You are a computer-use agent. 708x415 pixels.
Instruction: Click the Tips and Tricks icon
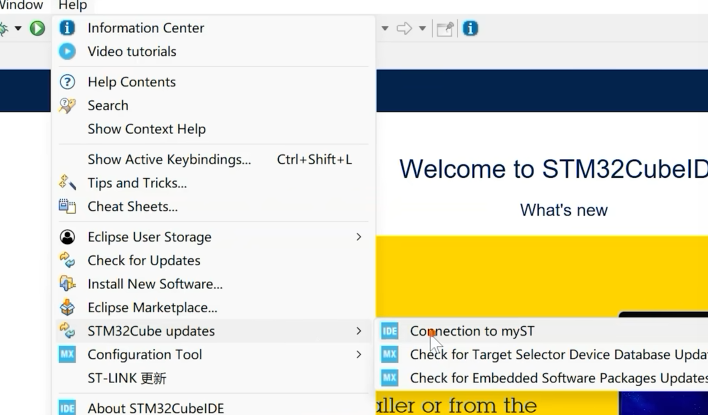coord(67,183)
